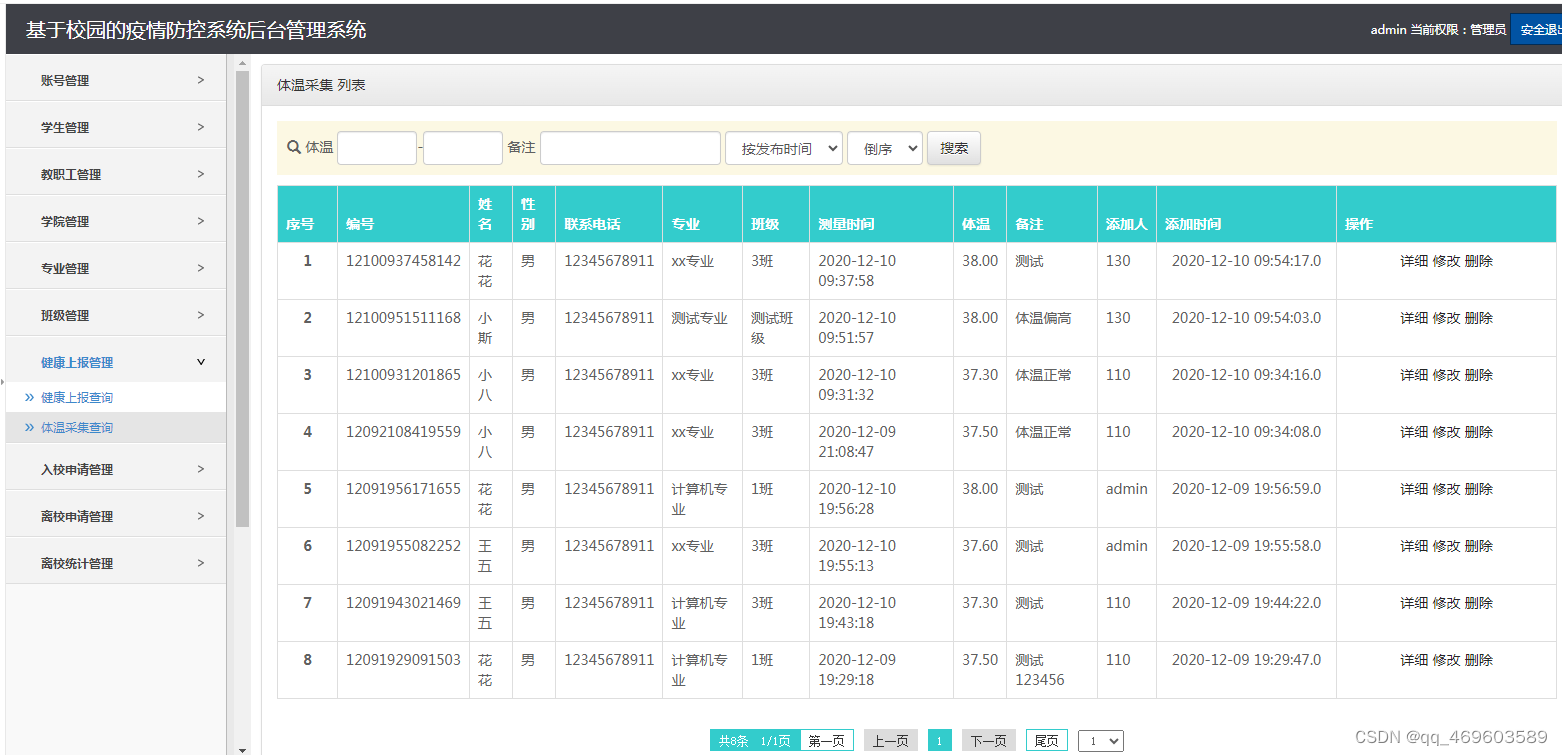Click the 体温采集 列表 panel title
Image resolution: width=1562 pixels, height=755 pixels.
click(321, 85)
